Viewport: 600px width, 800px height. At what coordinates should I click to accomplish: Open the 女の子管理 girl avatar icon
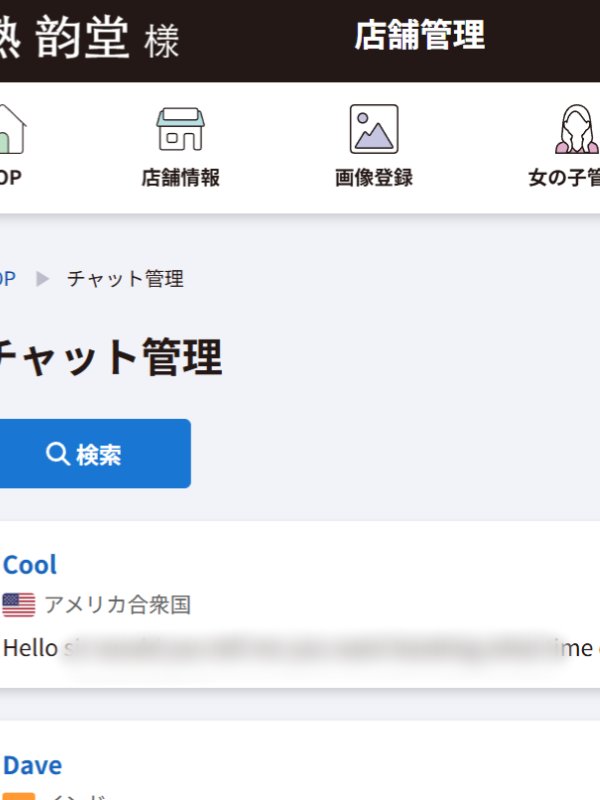[577, 130]
